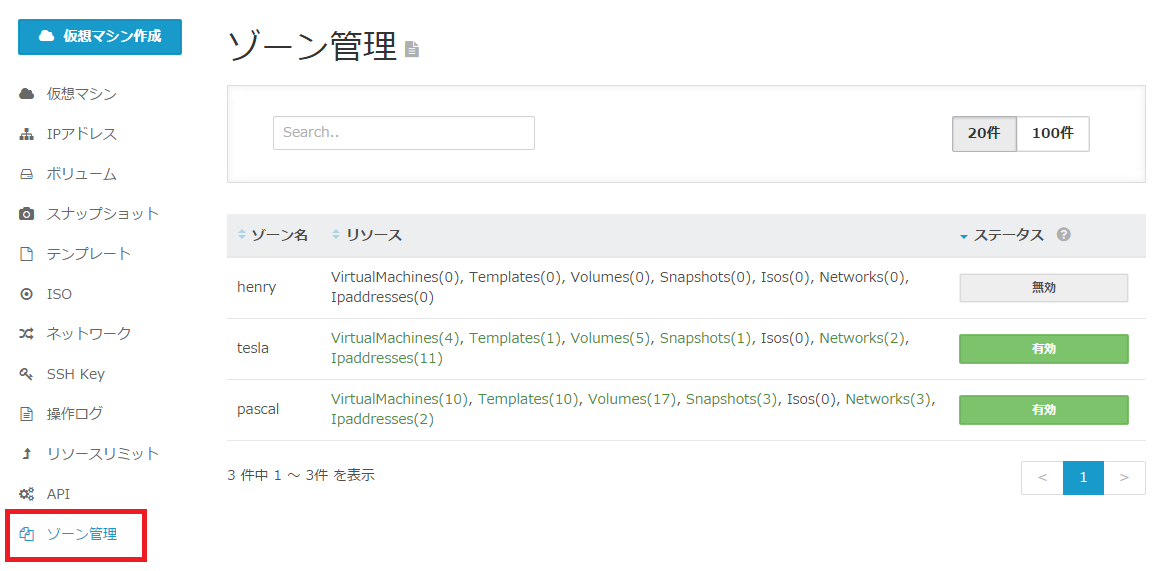Click the cloud icon for 仮想マシン
Viewport: 1172px width, 571px height.
pos(27,94)
